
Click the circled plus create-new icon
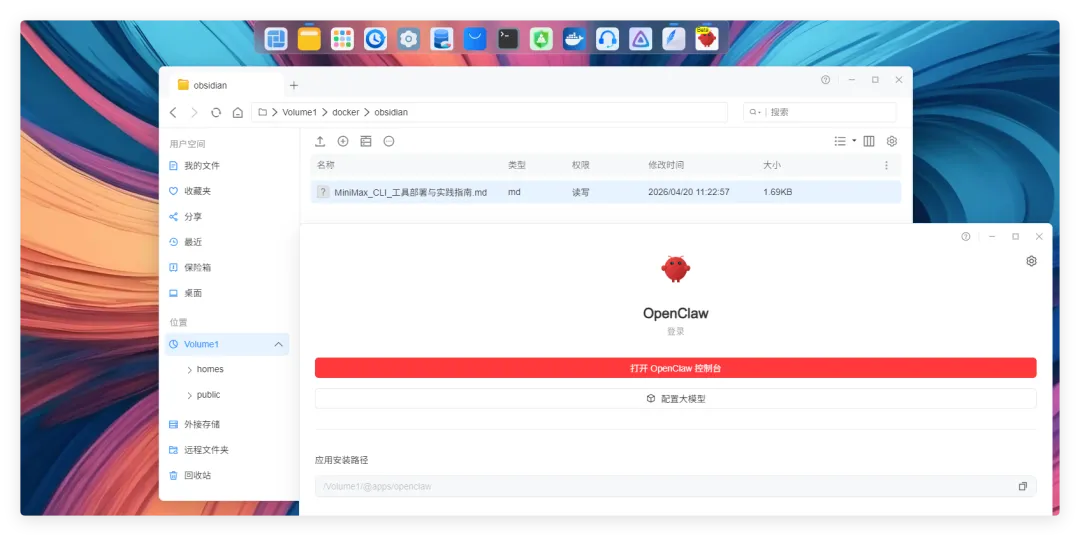point(343,141)
